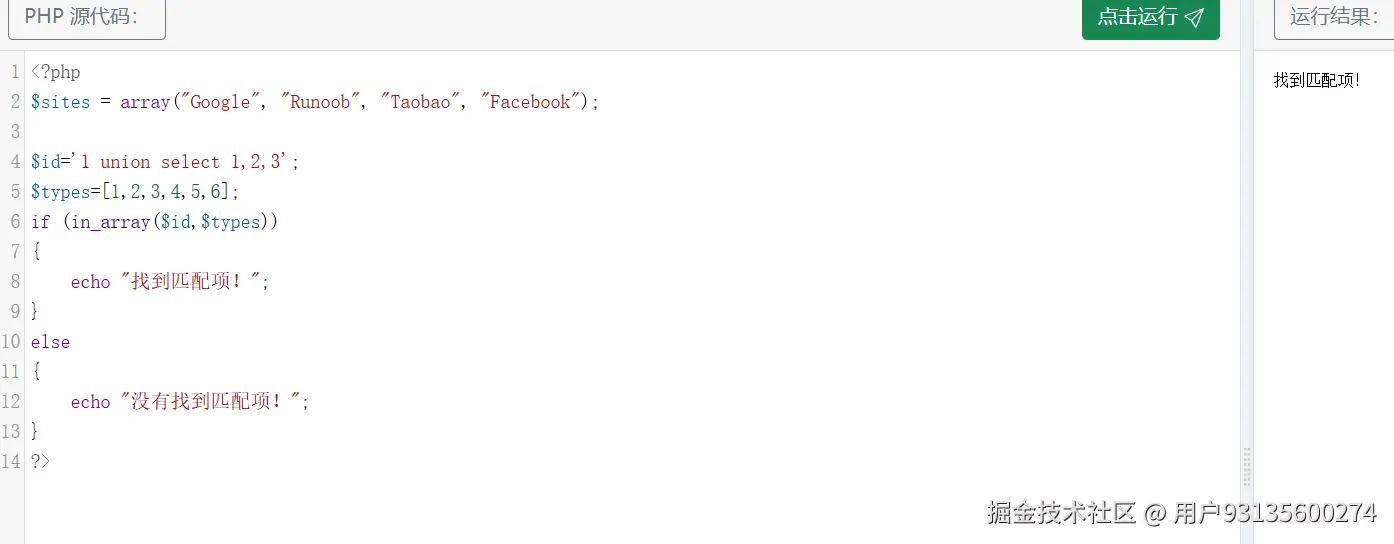
Task: Click the "Google" string in the code
Action: pos(220,102)
